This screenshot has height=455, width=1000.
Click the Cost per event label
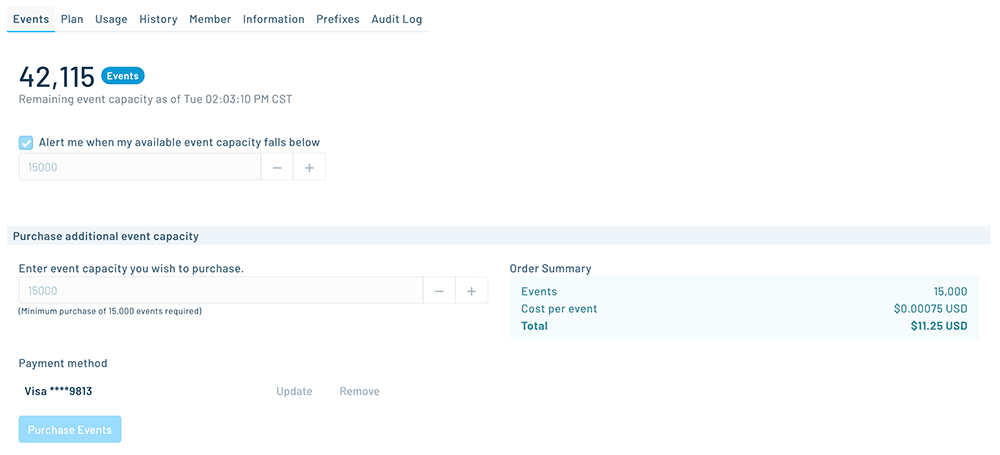point(559,309)
